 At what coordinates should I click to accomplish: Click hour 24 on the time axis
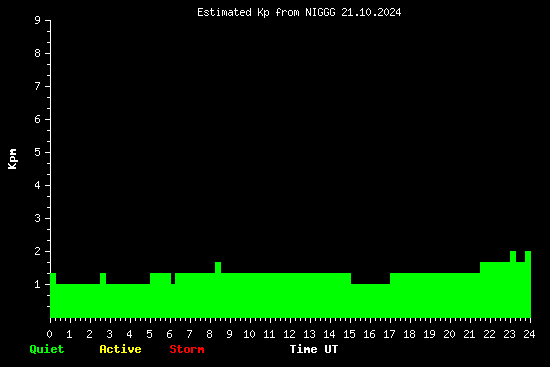[x=529, y=334]
